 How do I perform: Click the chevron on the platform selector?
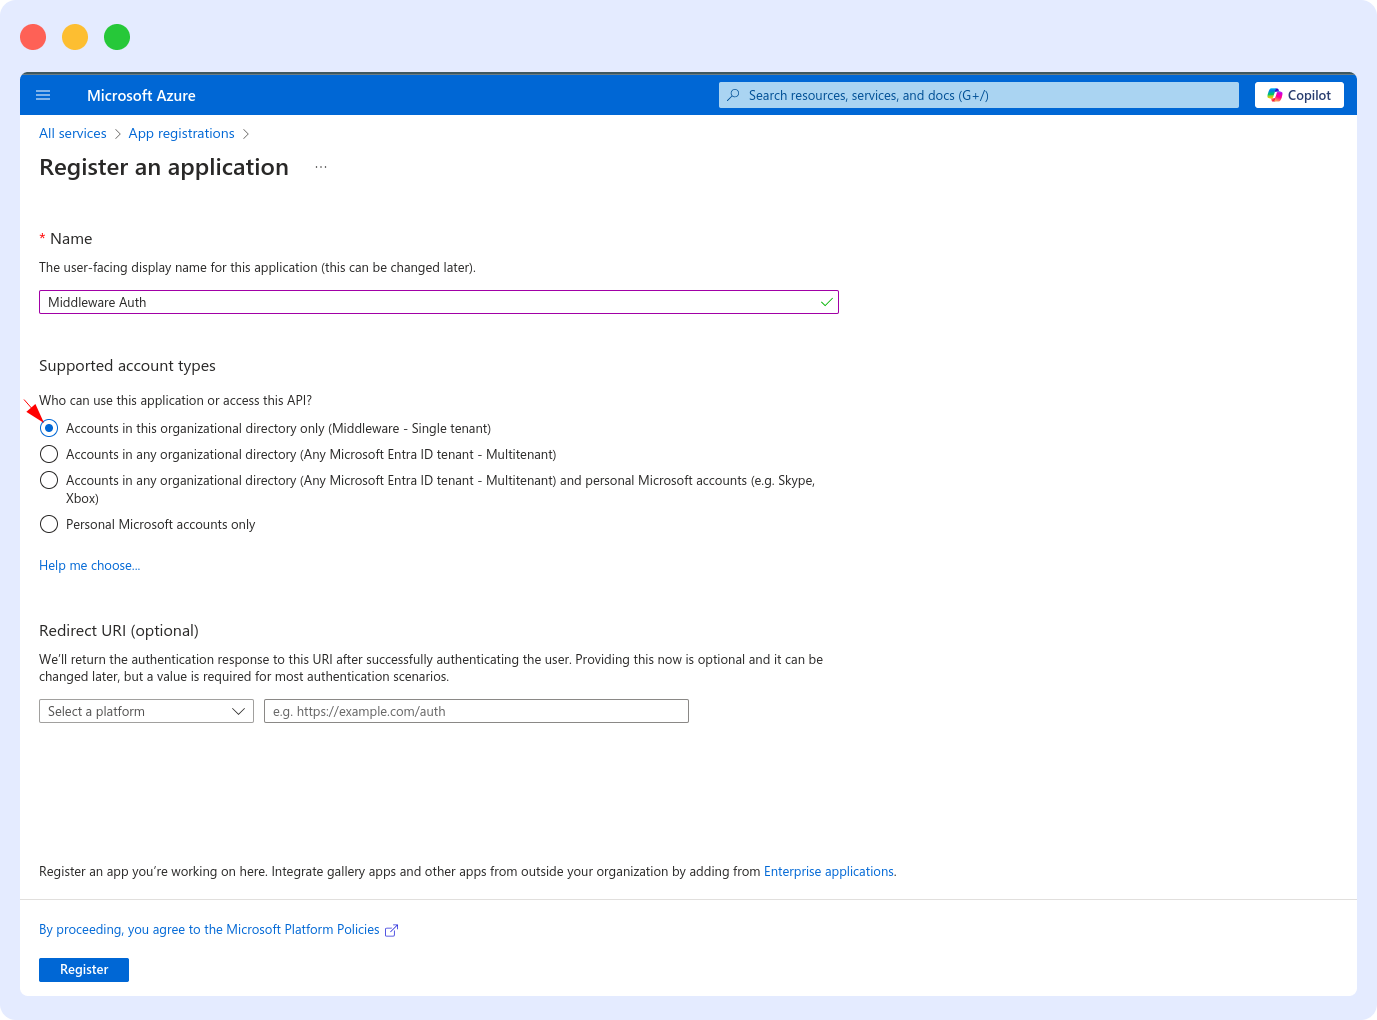(238, 711)
